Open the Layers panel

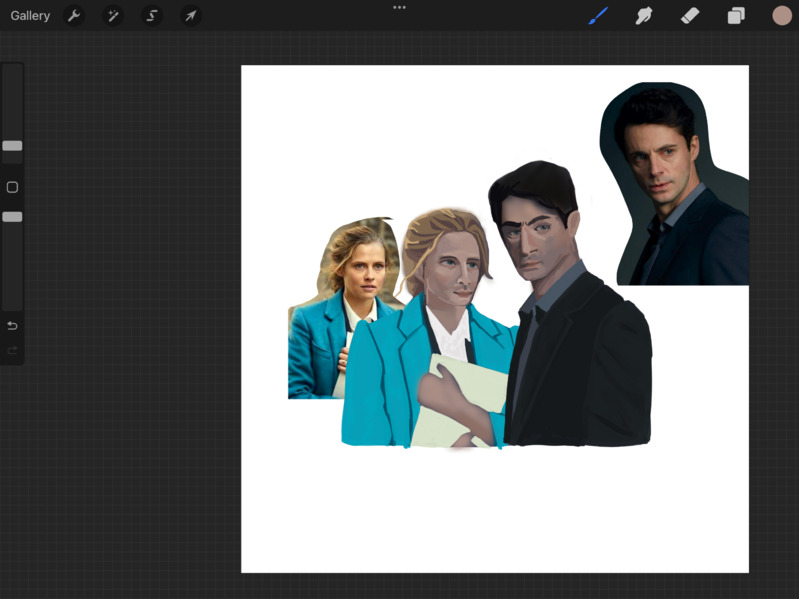point(736,16)
